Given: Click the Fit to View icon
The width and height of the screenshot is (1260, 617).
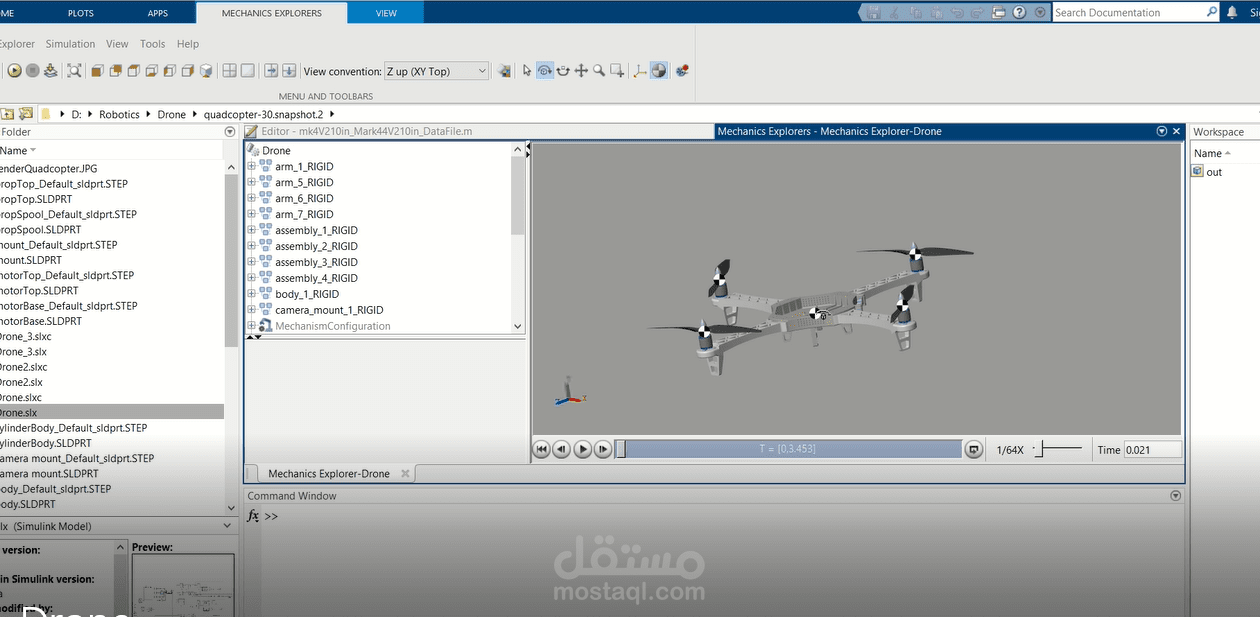Looking at the screenshot, I should tap(74, 71).
